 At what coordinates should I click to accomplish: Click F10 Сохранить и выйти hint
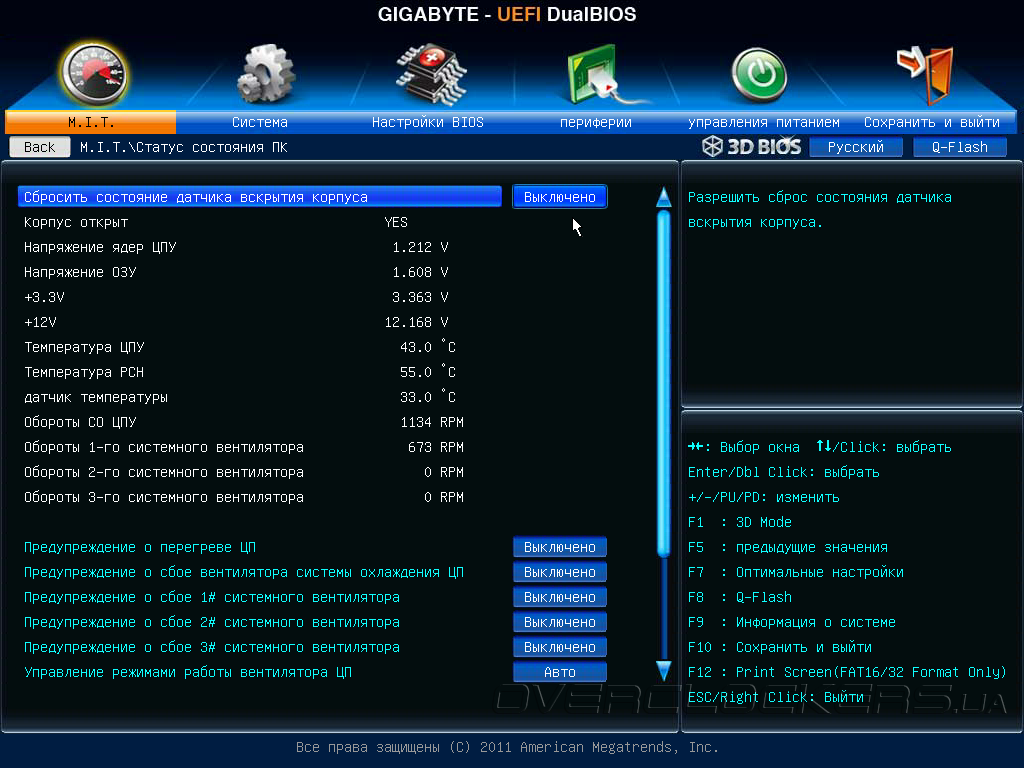click(779, 647)
